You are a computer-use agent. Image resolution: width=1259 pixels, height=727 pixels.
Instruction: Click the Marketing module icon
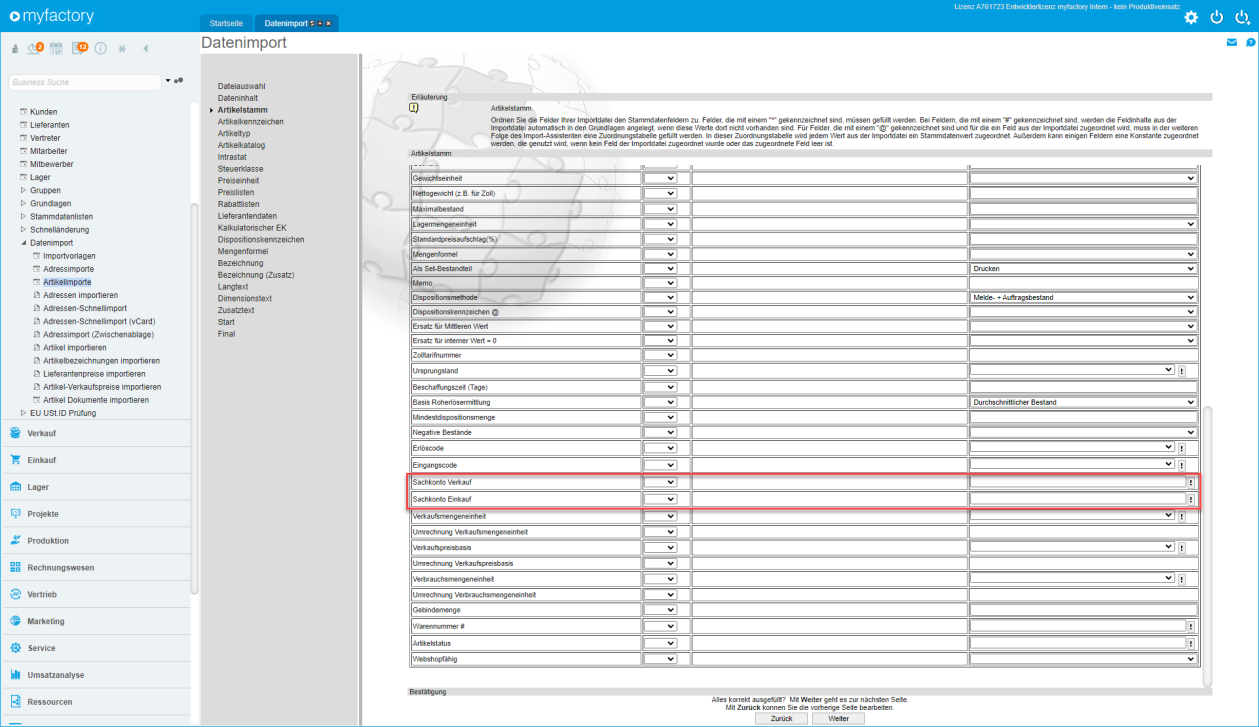pyautogui.click(x=15, y=621)
